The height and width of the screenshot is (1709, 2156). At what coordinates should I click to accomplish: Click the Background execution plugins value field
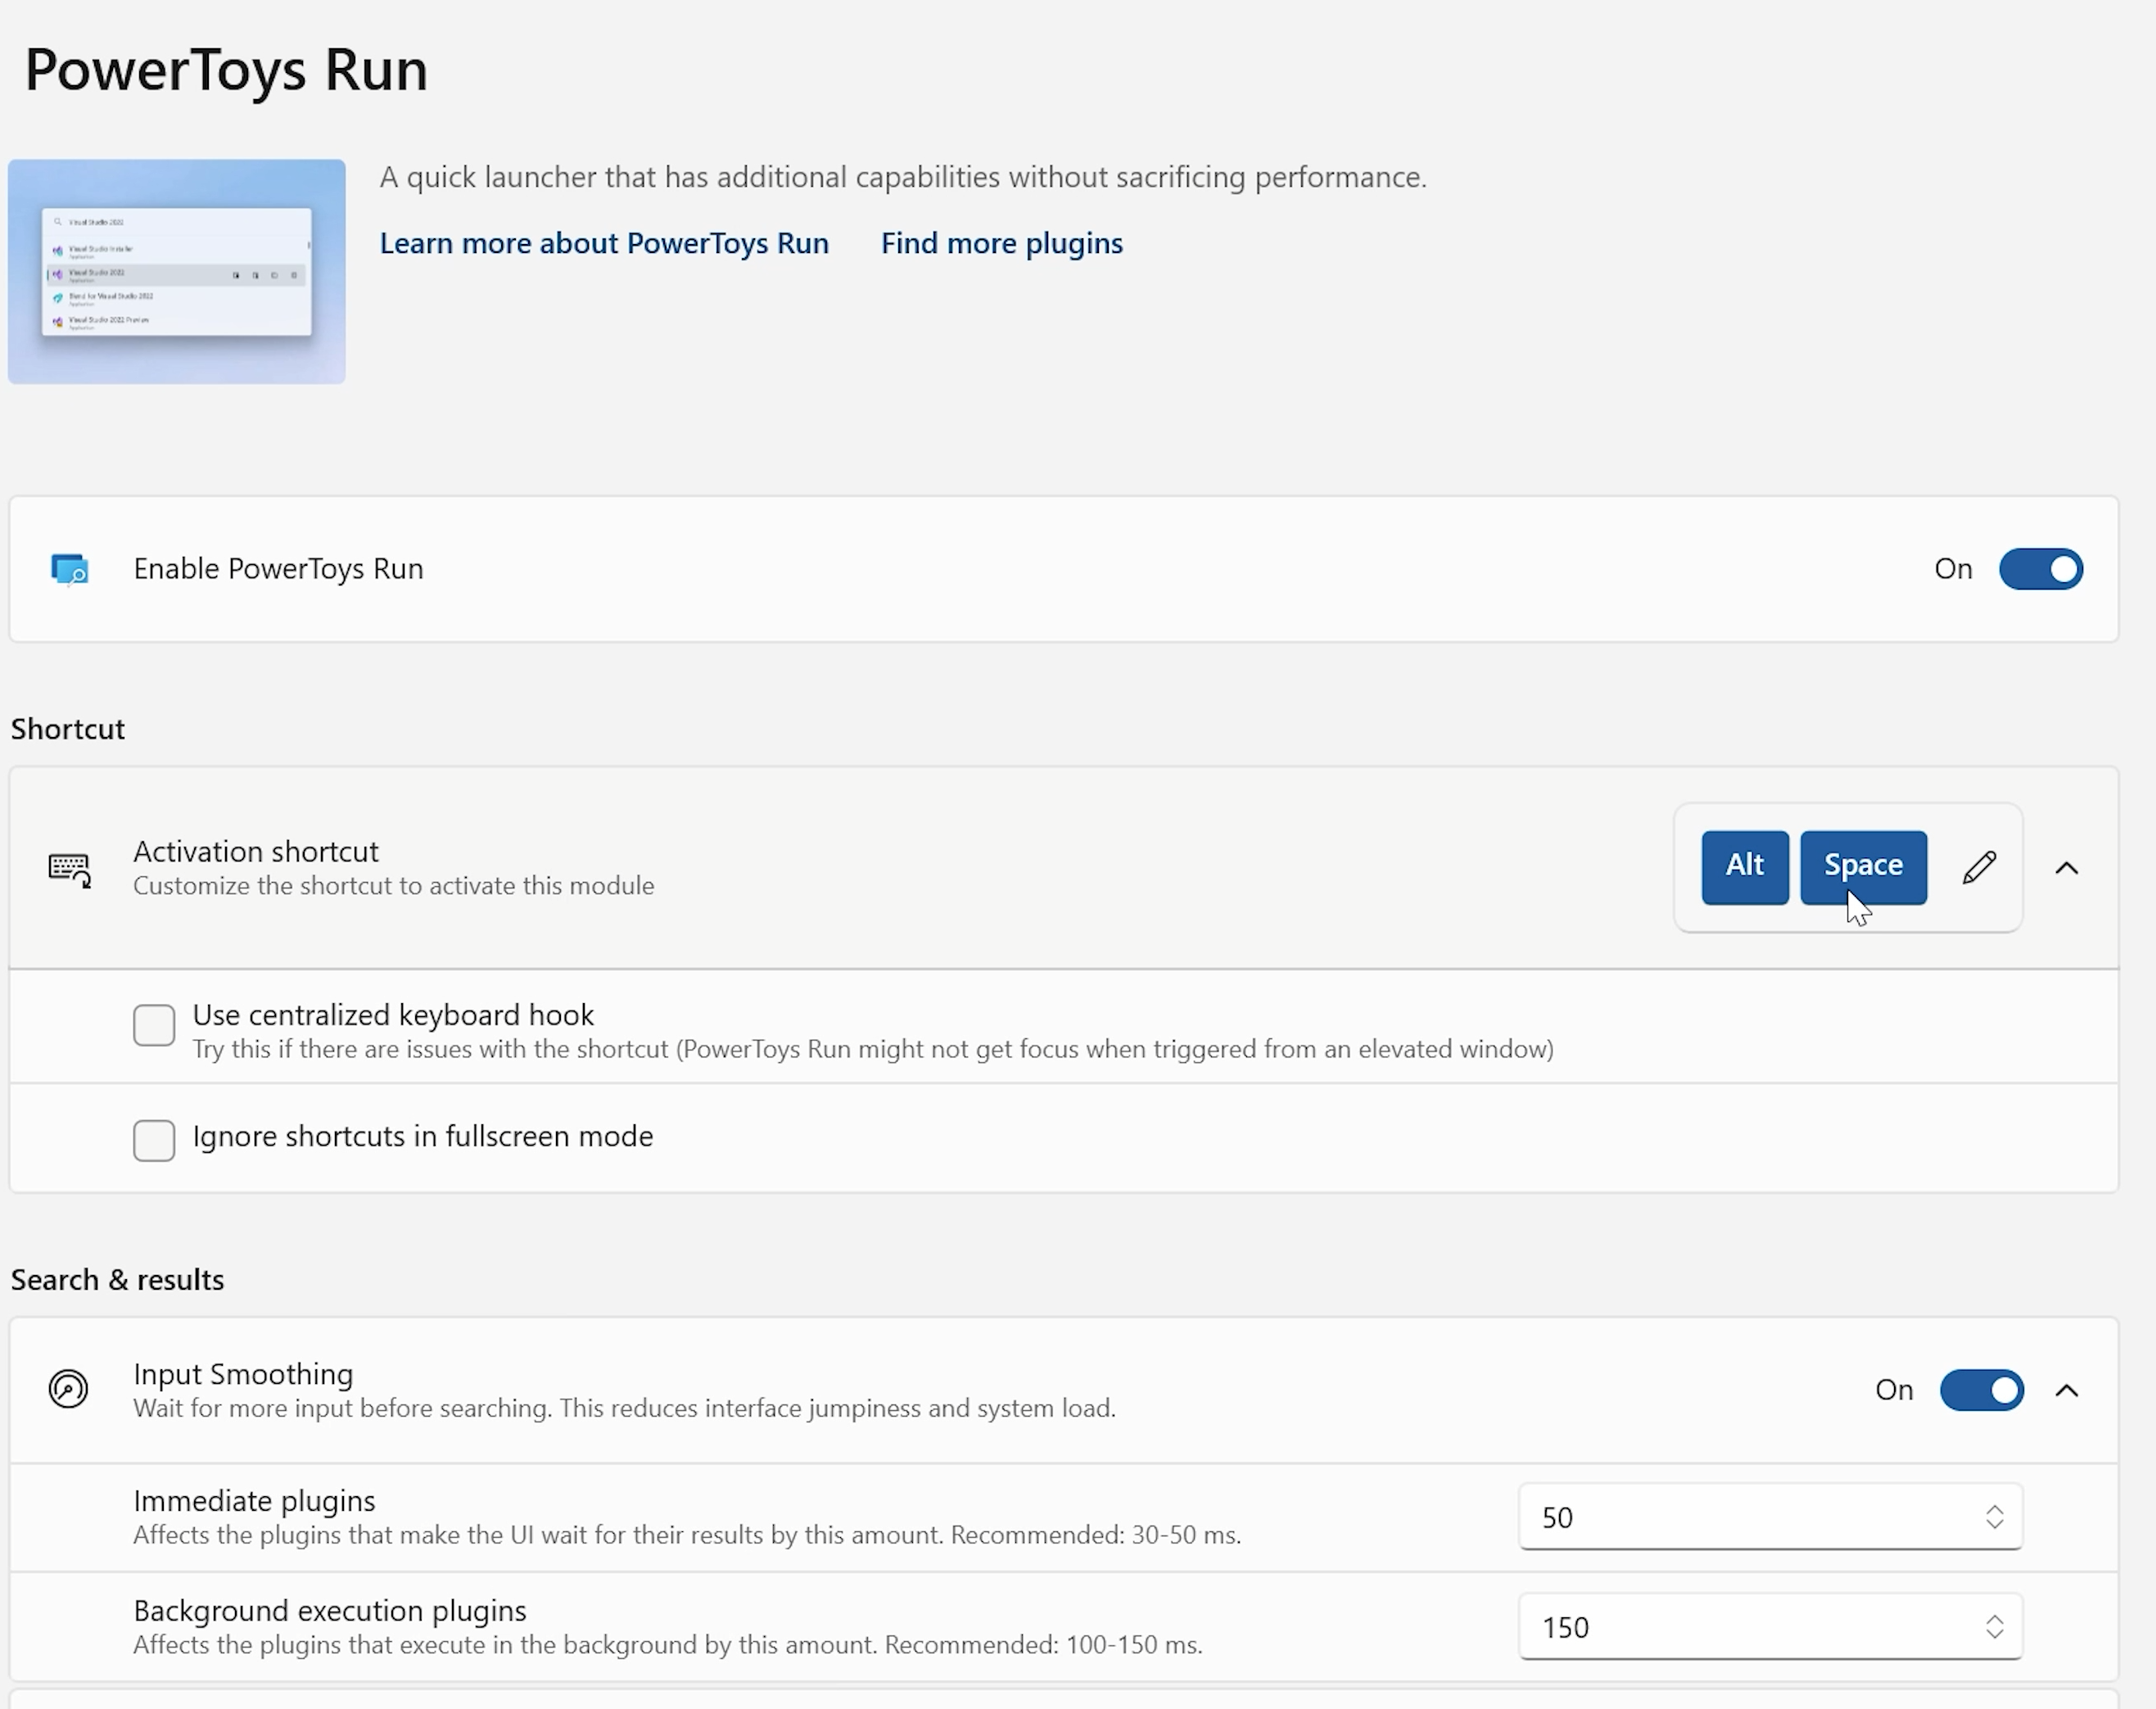pos(1770,1627)
